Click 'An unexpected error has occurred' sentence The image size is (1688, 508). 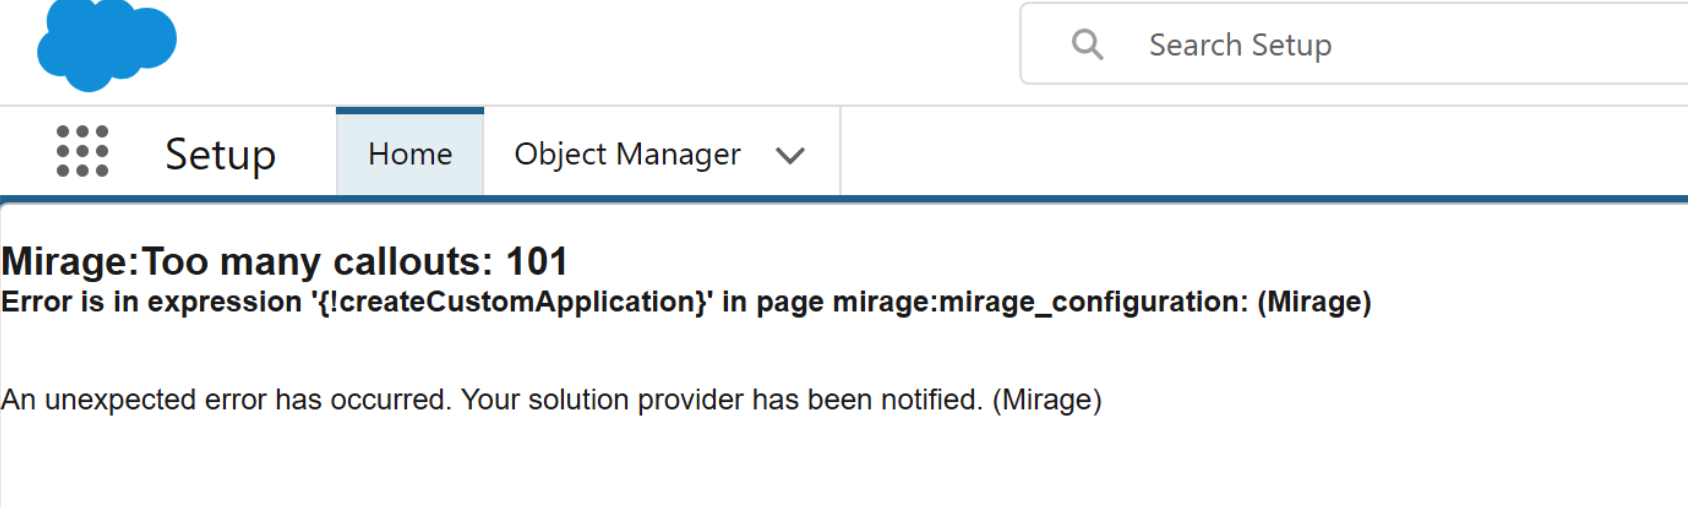point(227,400)
